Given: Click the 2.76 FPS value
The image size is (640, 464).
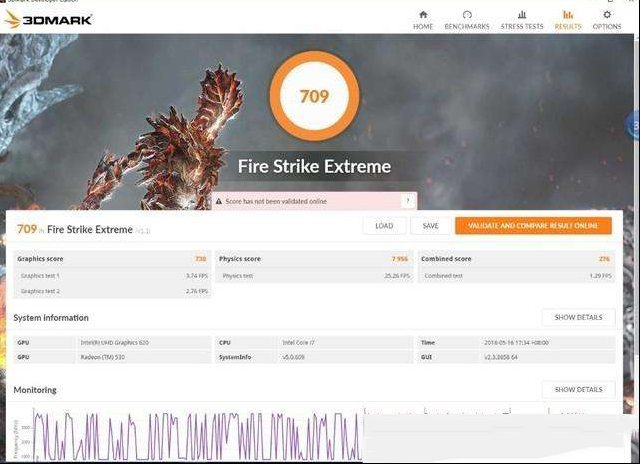Looking at the screenshot, I should (197, 291).
